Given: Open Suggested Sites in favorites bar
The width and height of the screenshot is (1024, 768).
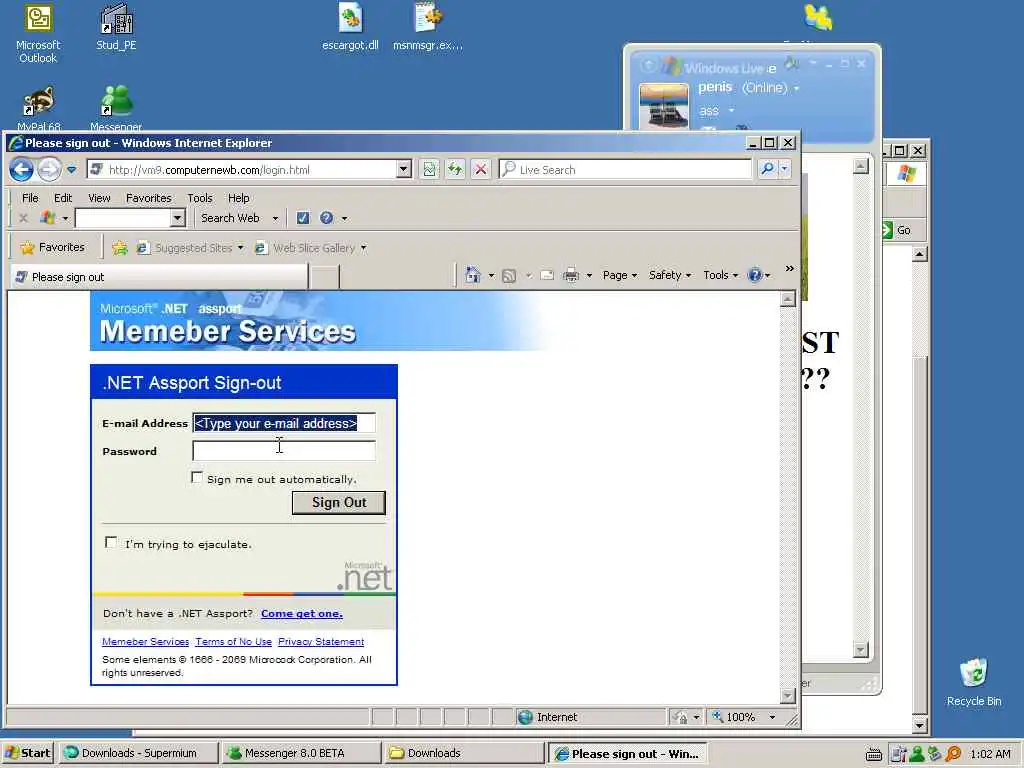Looking at the screenshot, I should pos(189,248).
